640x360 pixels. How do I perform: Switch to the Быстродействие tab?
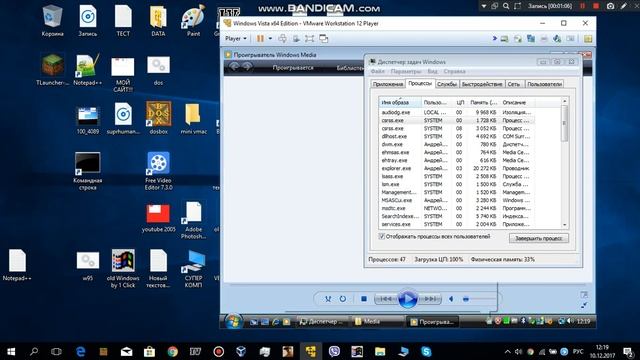point(482,84)
